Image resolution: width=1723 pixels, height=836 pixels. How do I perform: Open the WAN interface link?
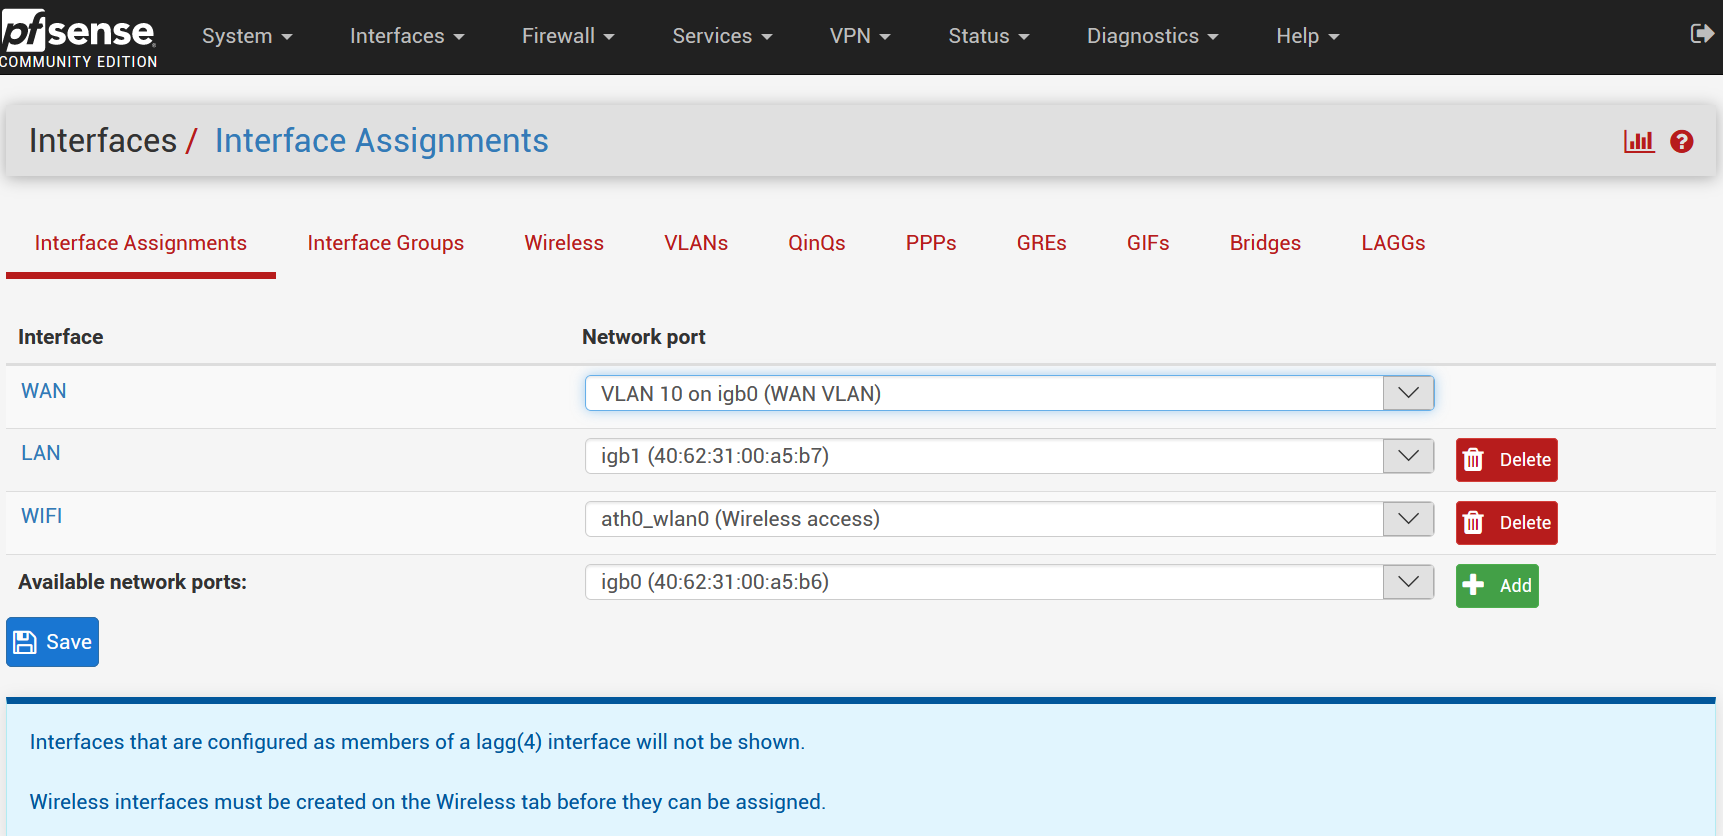pyautogui.click(x=44, y=391)
